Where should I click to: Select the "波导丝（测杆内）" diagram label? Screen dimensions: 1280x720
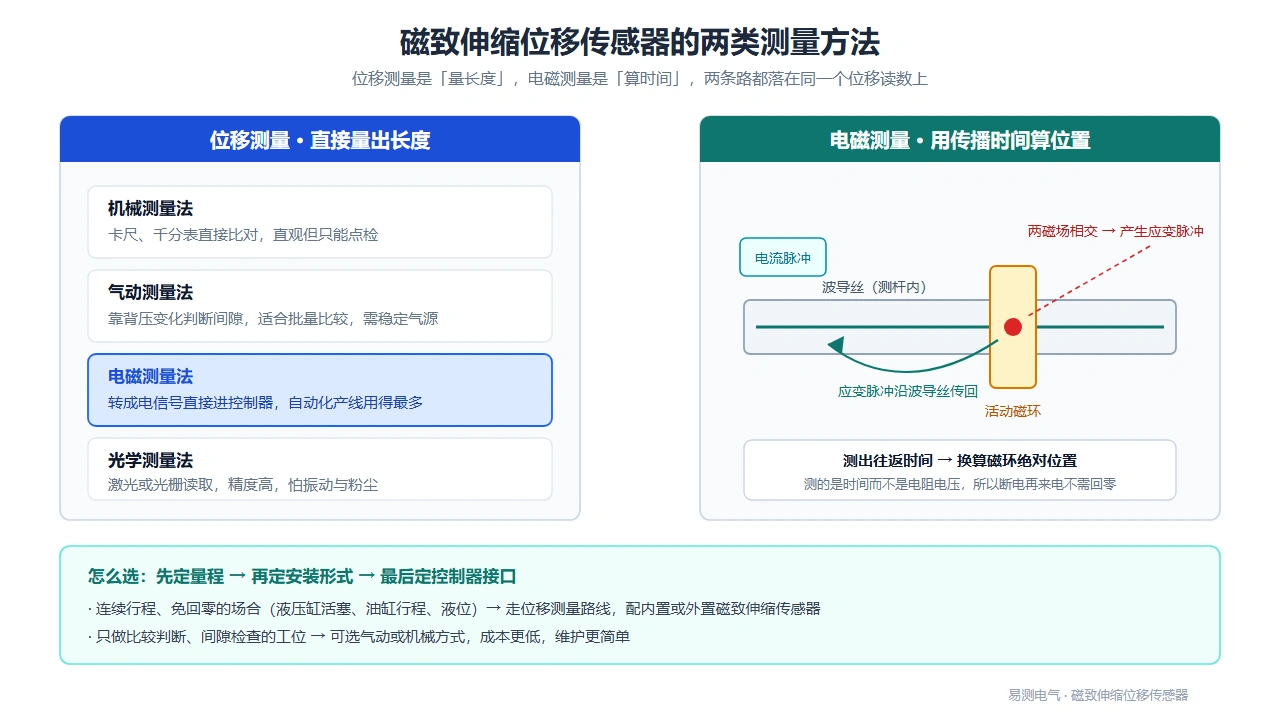[874, 287]
